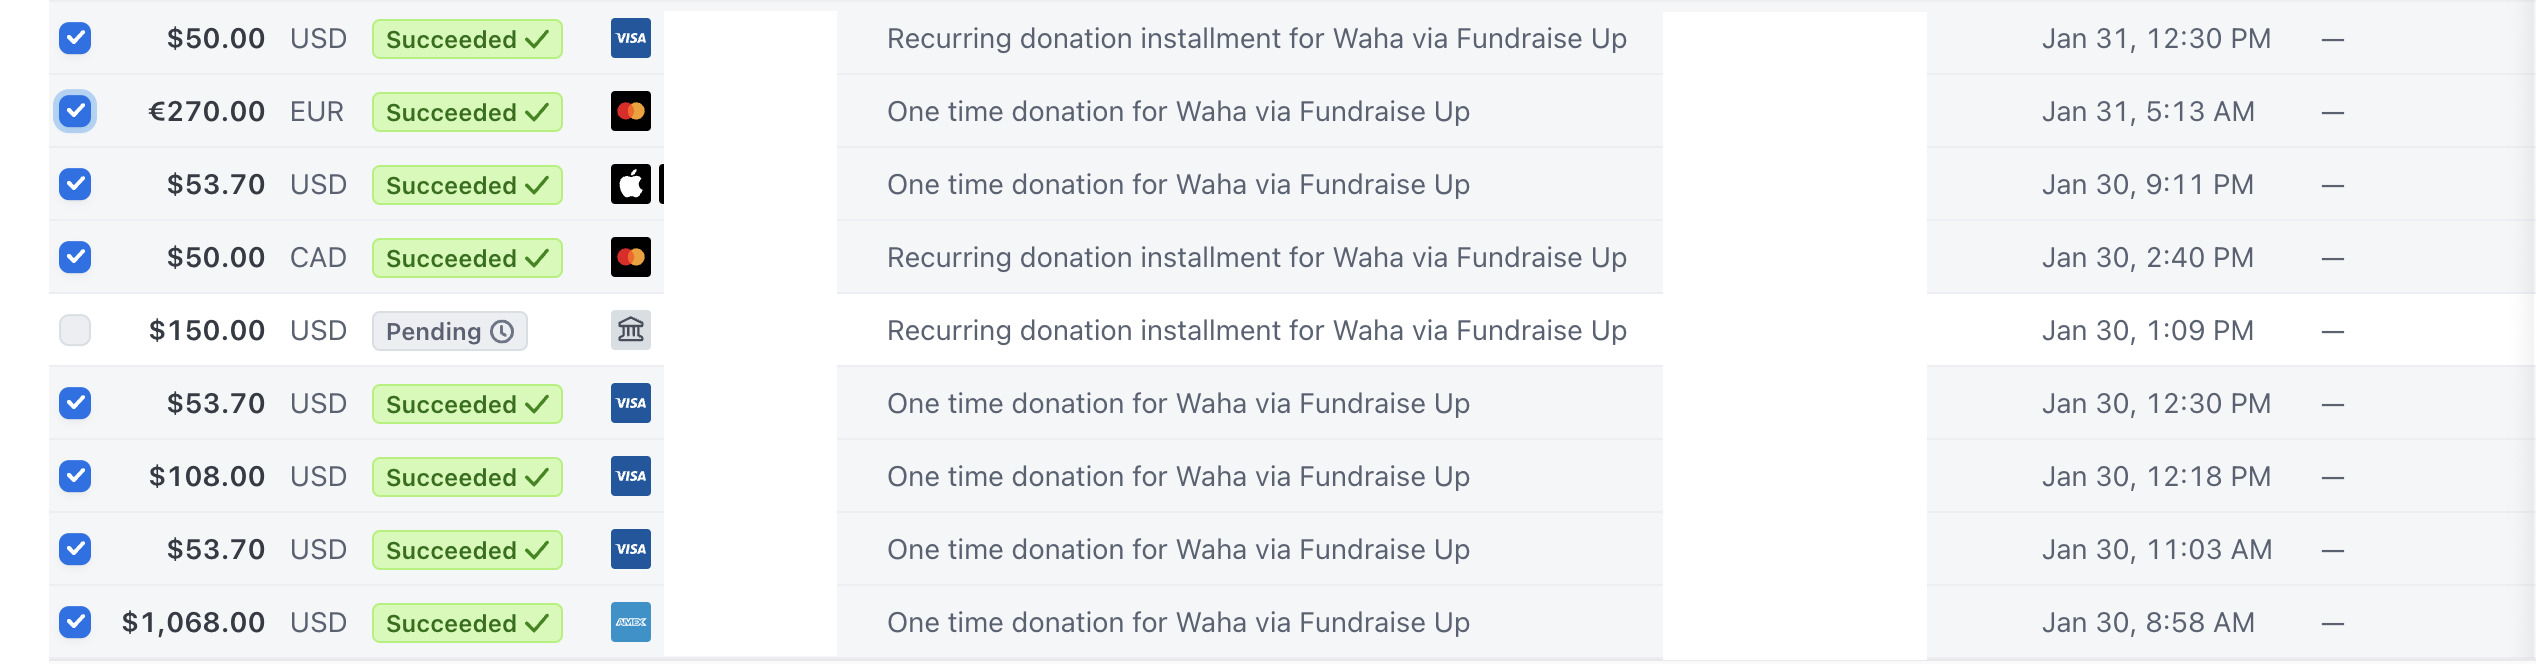Uncheck the €270.00 EUR row checkbox
2536x664 pixels.
74,111
